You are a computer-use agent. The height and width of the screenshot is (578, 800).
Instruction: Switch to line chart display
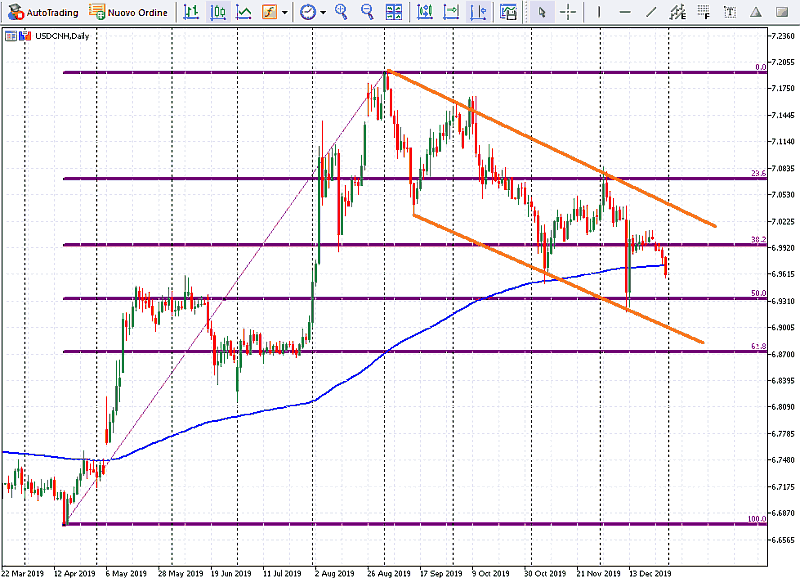(x=243, y=12)
